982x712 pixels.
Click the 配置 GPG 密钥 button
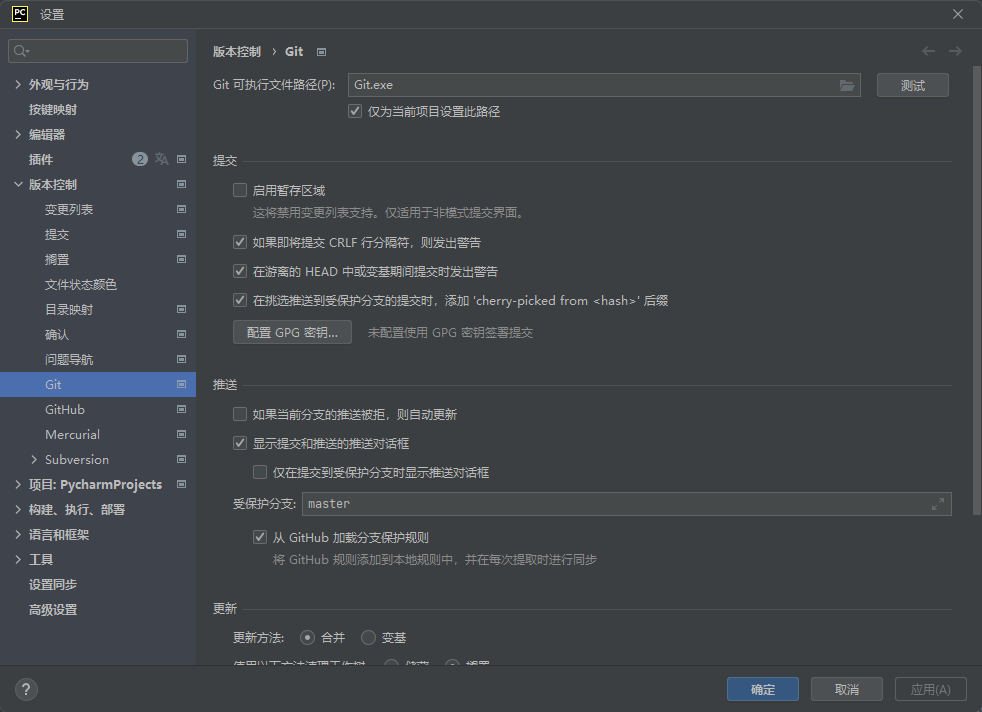[x=292, y=333]
